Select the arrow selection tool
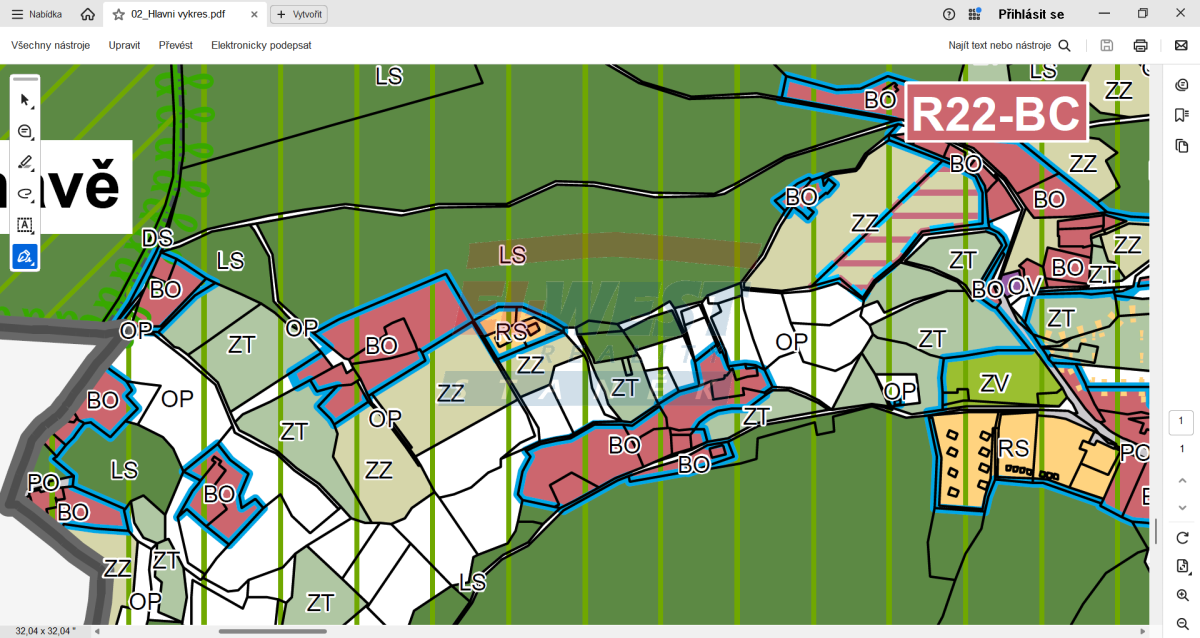This screenshot has height=638, width=1200. click(x=25, y=99)
